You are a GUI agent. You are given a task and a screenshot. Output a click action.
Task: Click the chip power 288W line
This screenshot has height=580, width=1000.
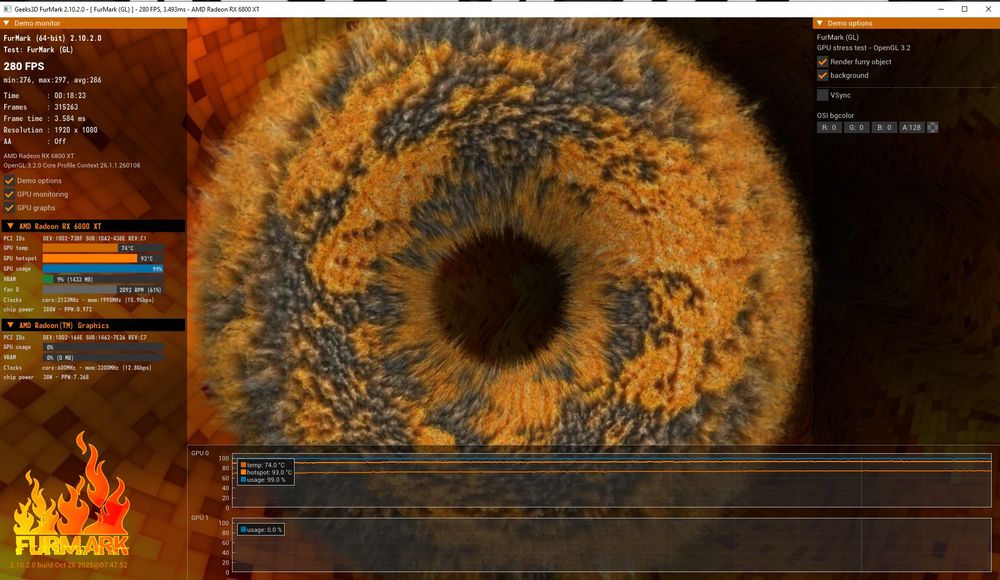[48, 309]
